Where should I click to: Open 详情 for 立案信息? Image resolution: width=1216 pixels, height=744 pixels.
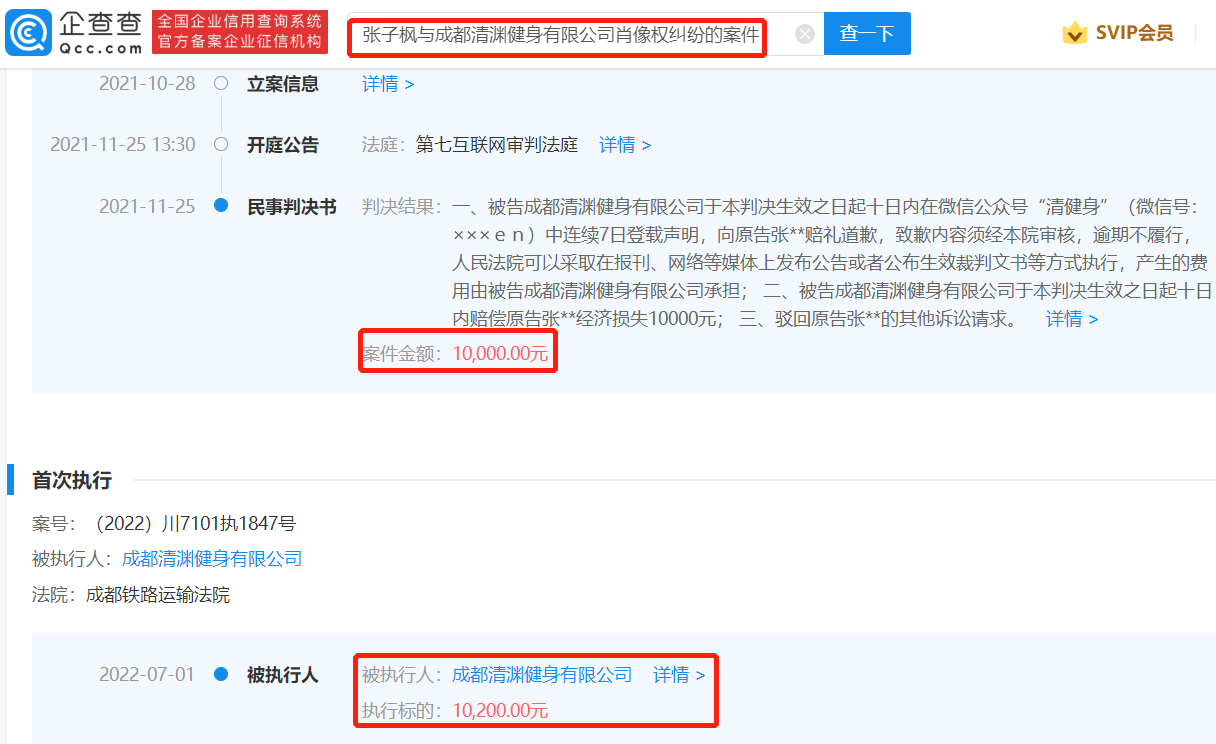coord(388,84)
